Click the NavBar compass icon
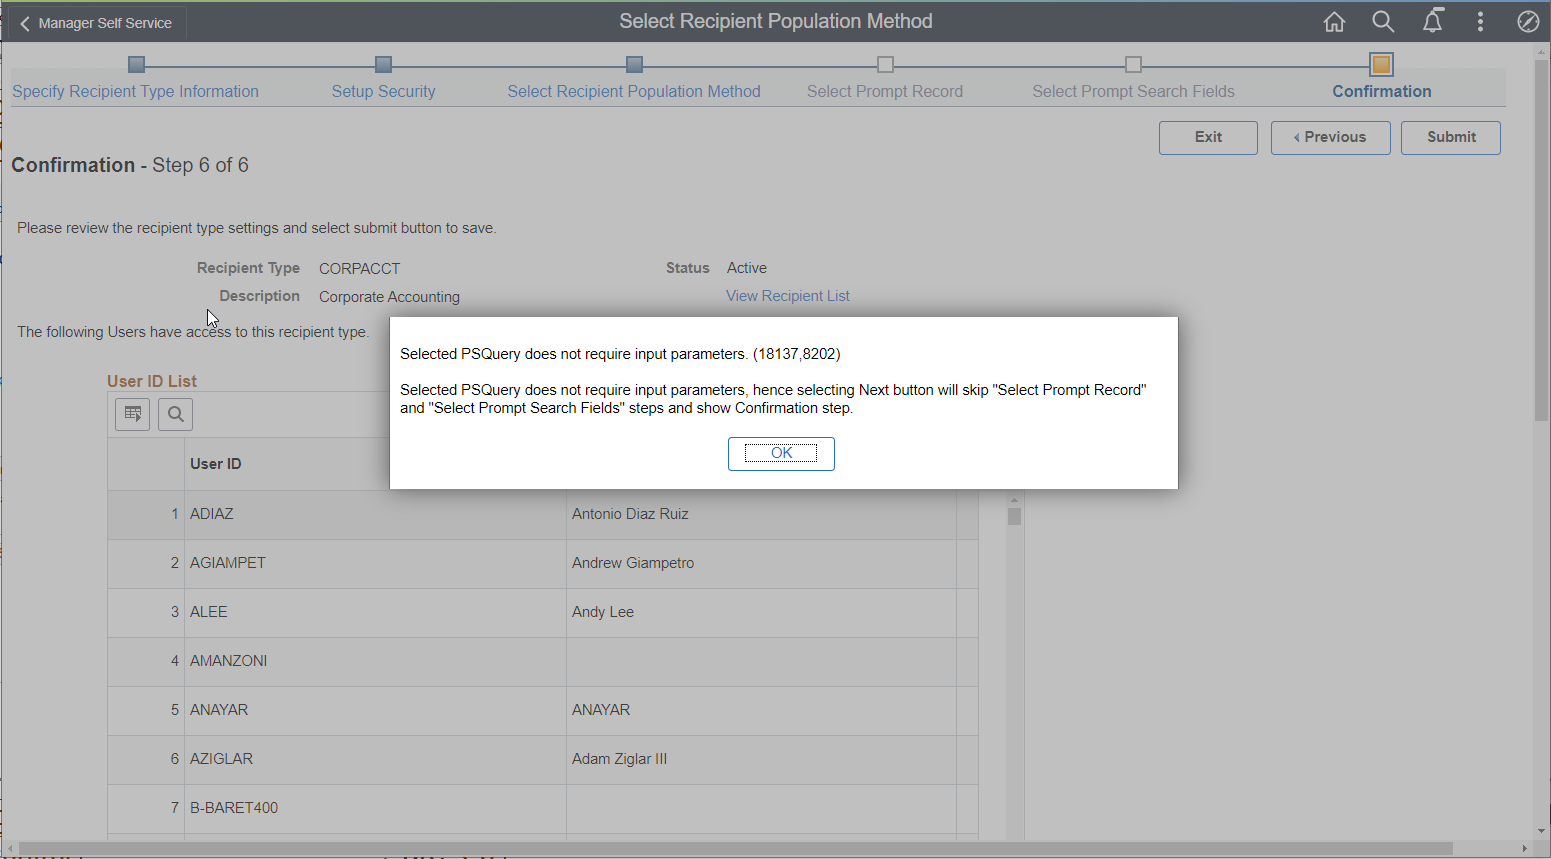The image size is (1551, 859). tap(1528, 22)
